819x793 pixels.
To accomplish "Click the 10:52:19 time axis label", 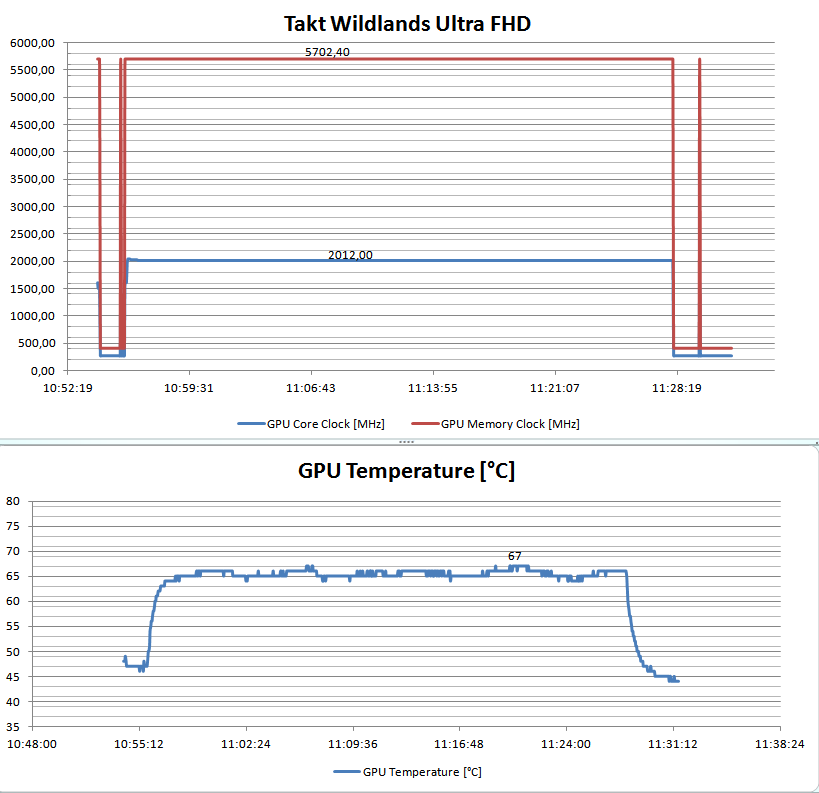I will click(68, 388).
